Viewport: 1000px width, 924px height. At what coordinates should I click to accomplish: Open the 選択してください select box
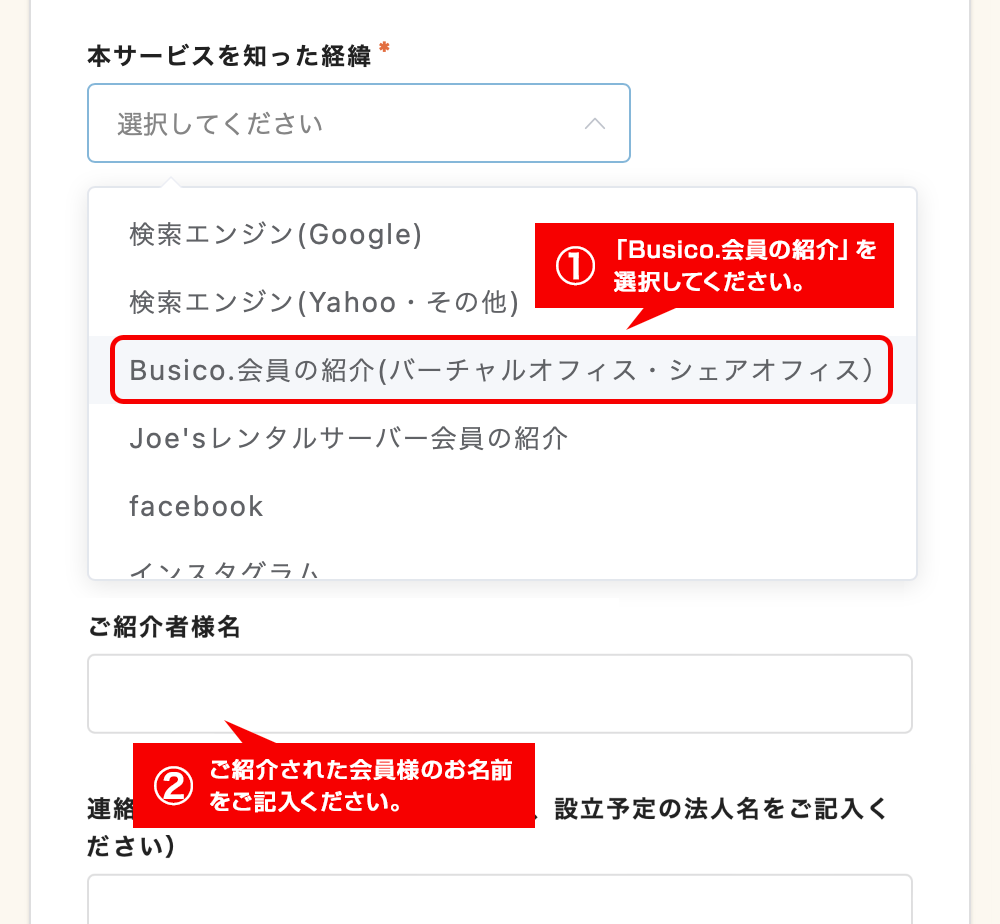(300, 123)
